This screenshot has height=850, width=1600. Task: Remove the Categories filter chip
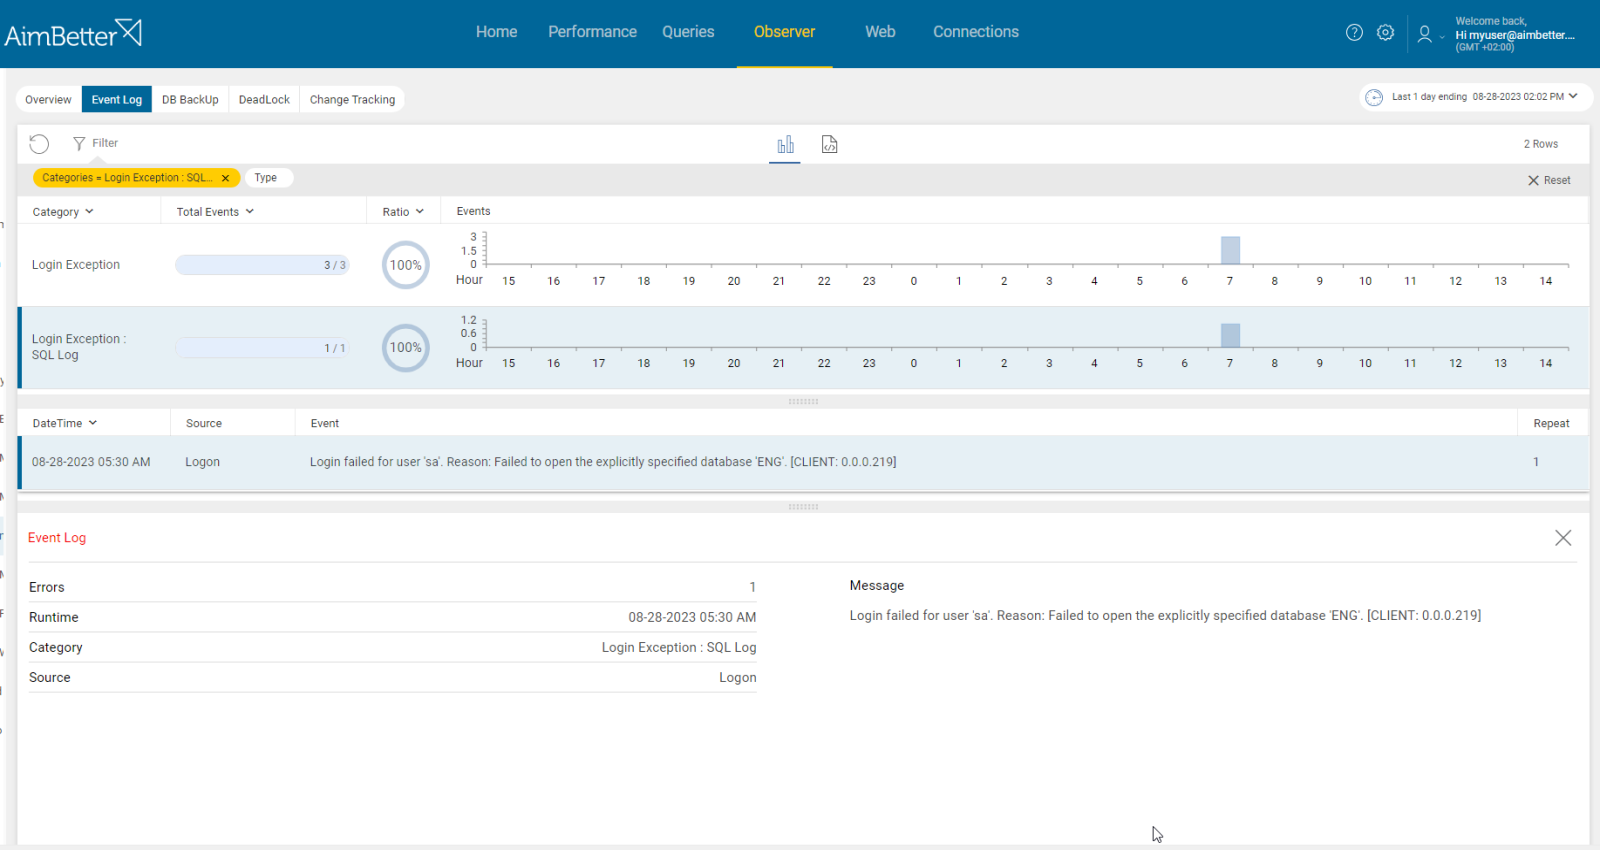point(225,178)
